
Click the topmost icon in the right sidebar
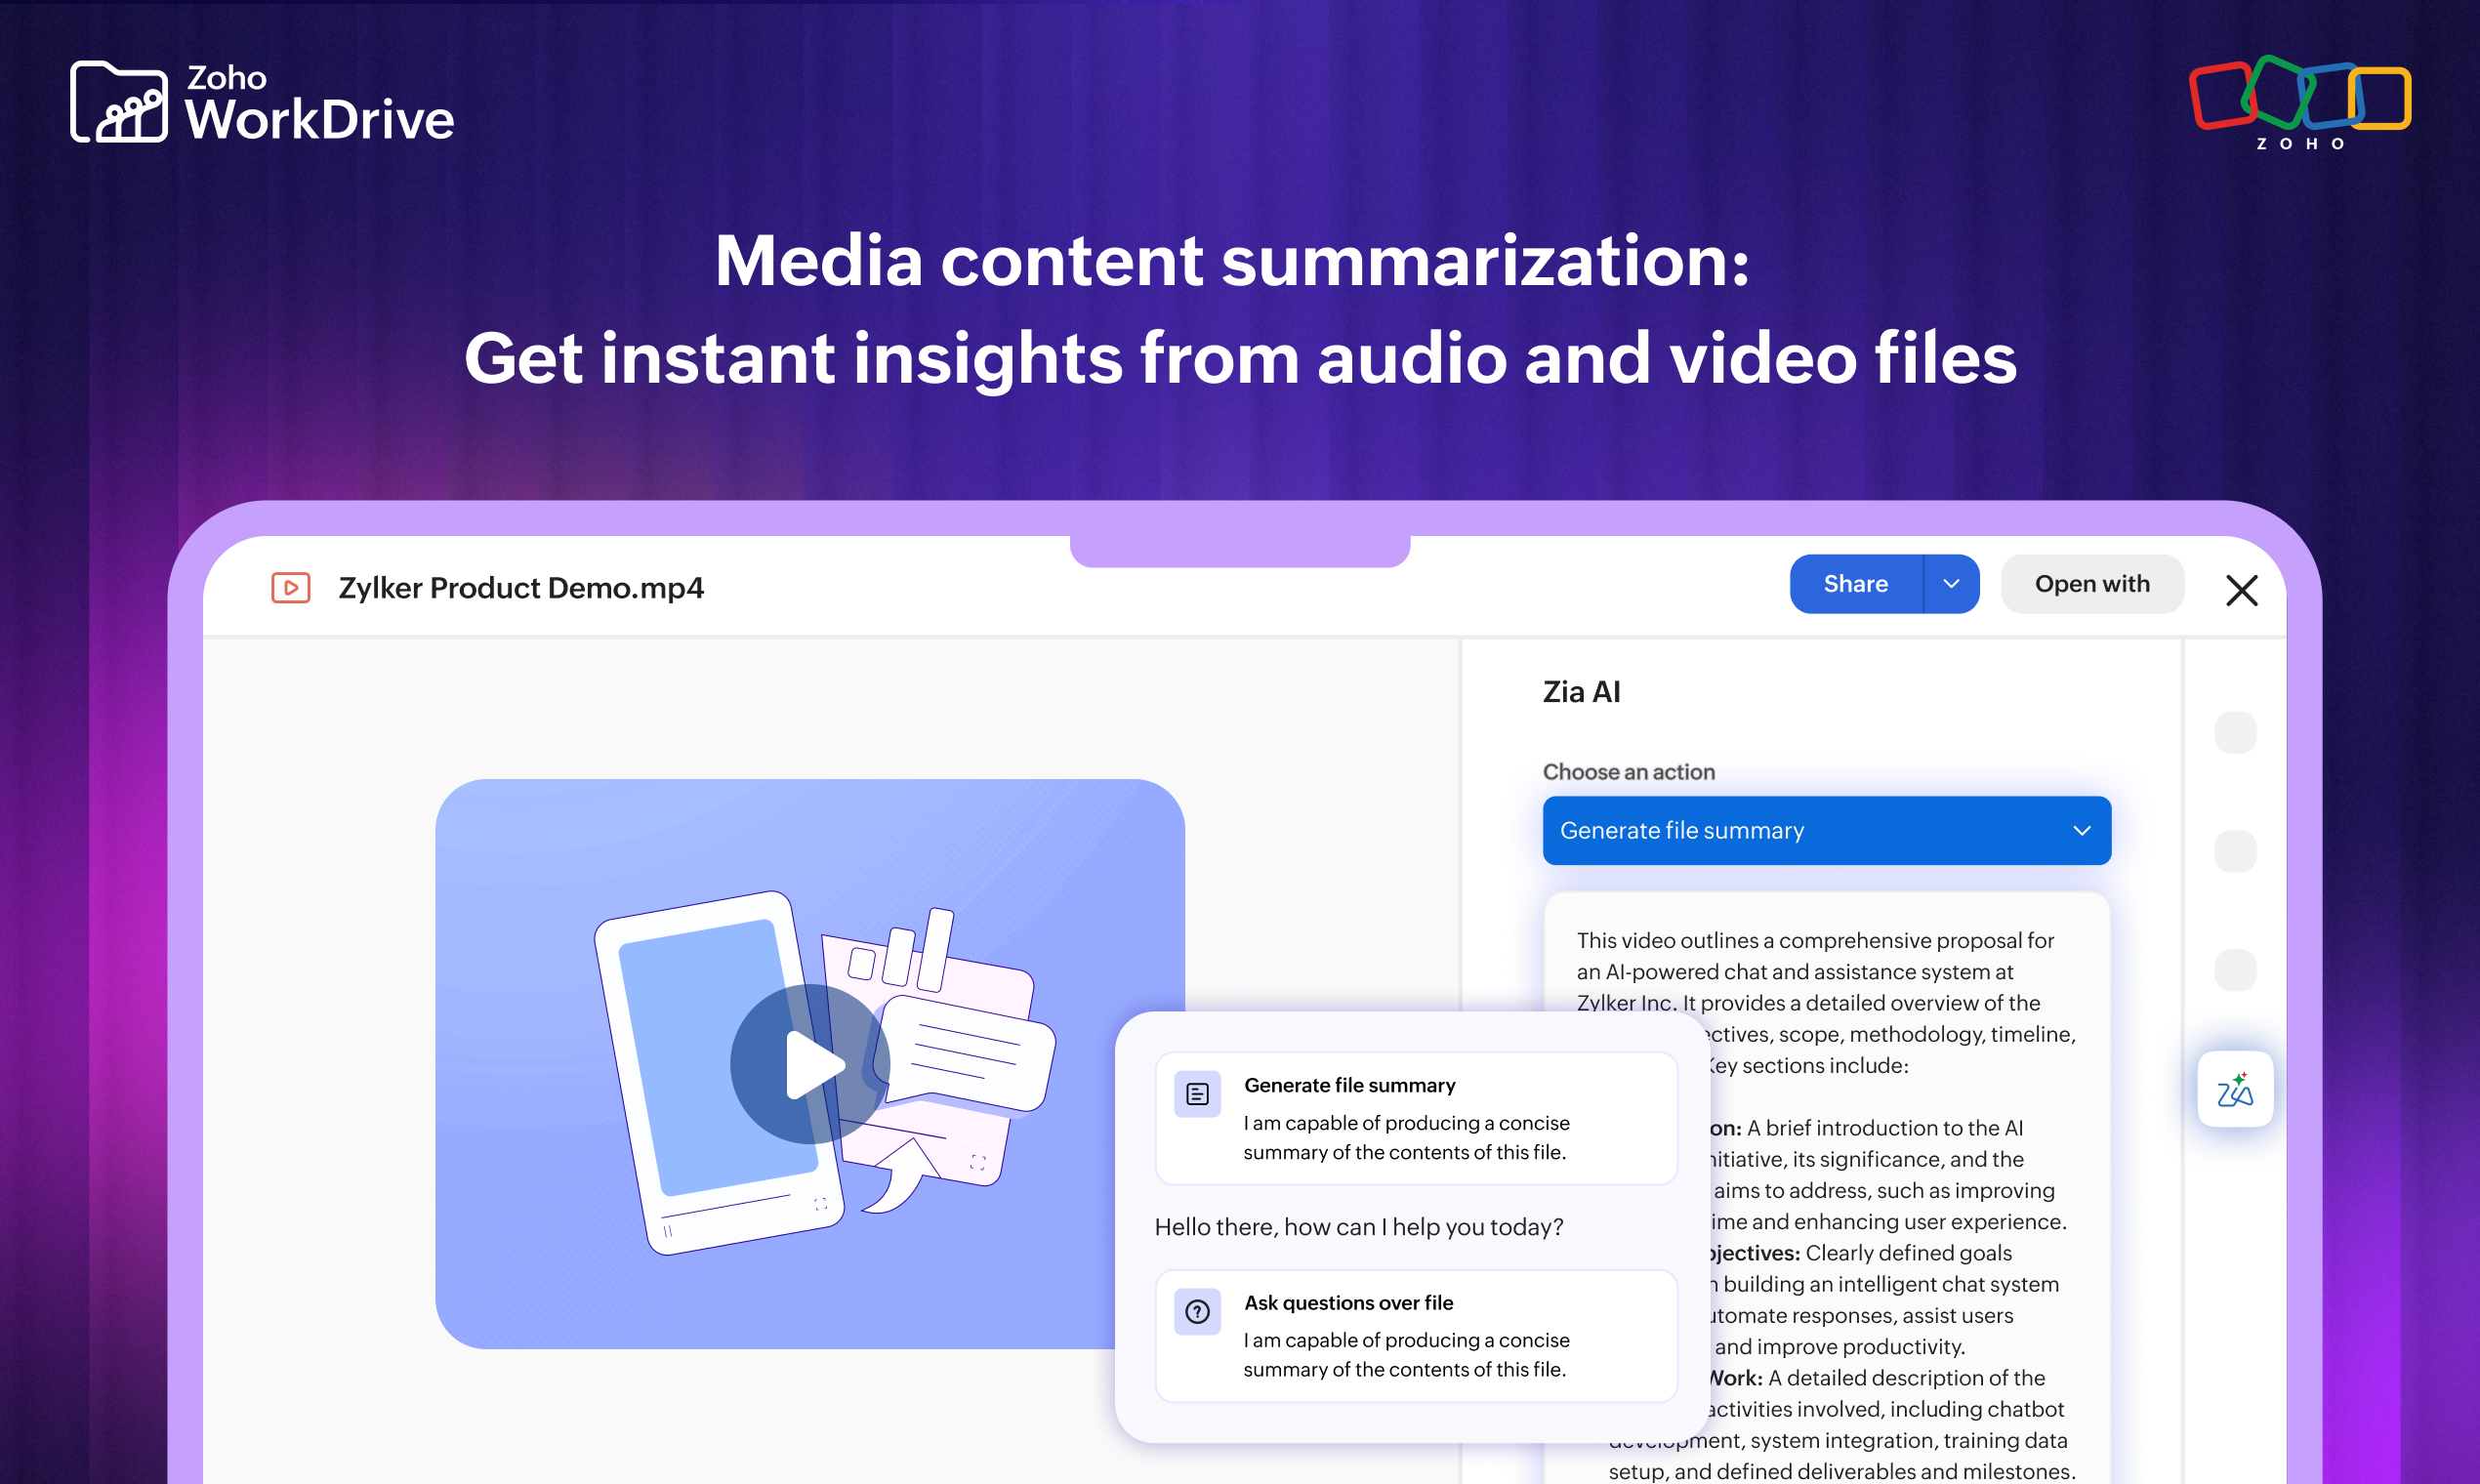pos(2237,732)
